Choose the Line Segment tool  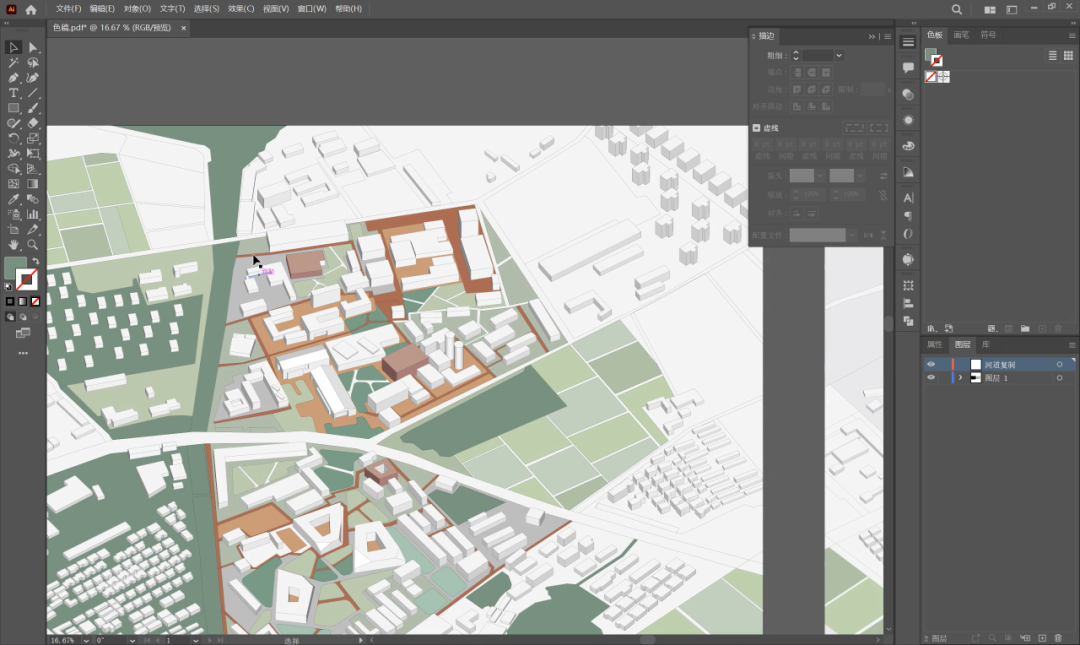(x=33, y=93)
